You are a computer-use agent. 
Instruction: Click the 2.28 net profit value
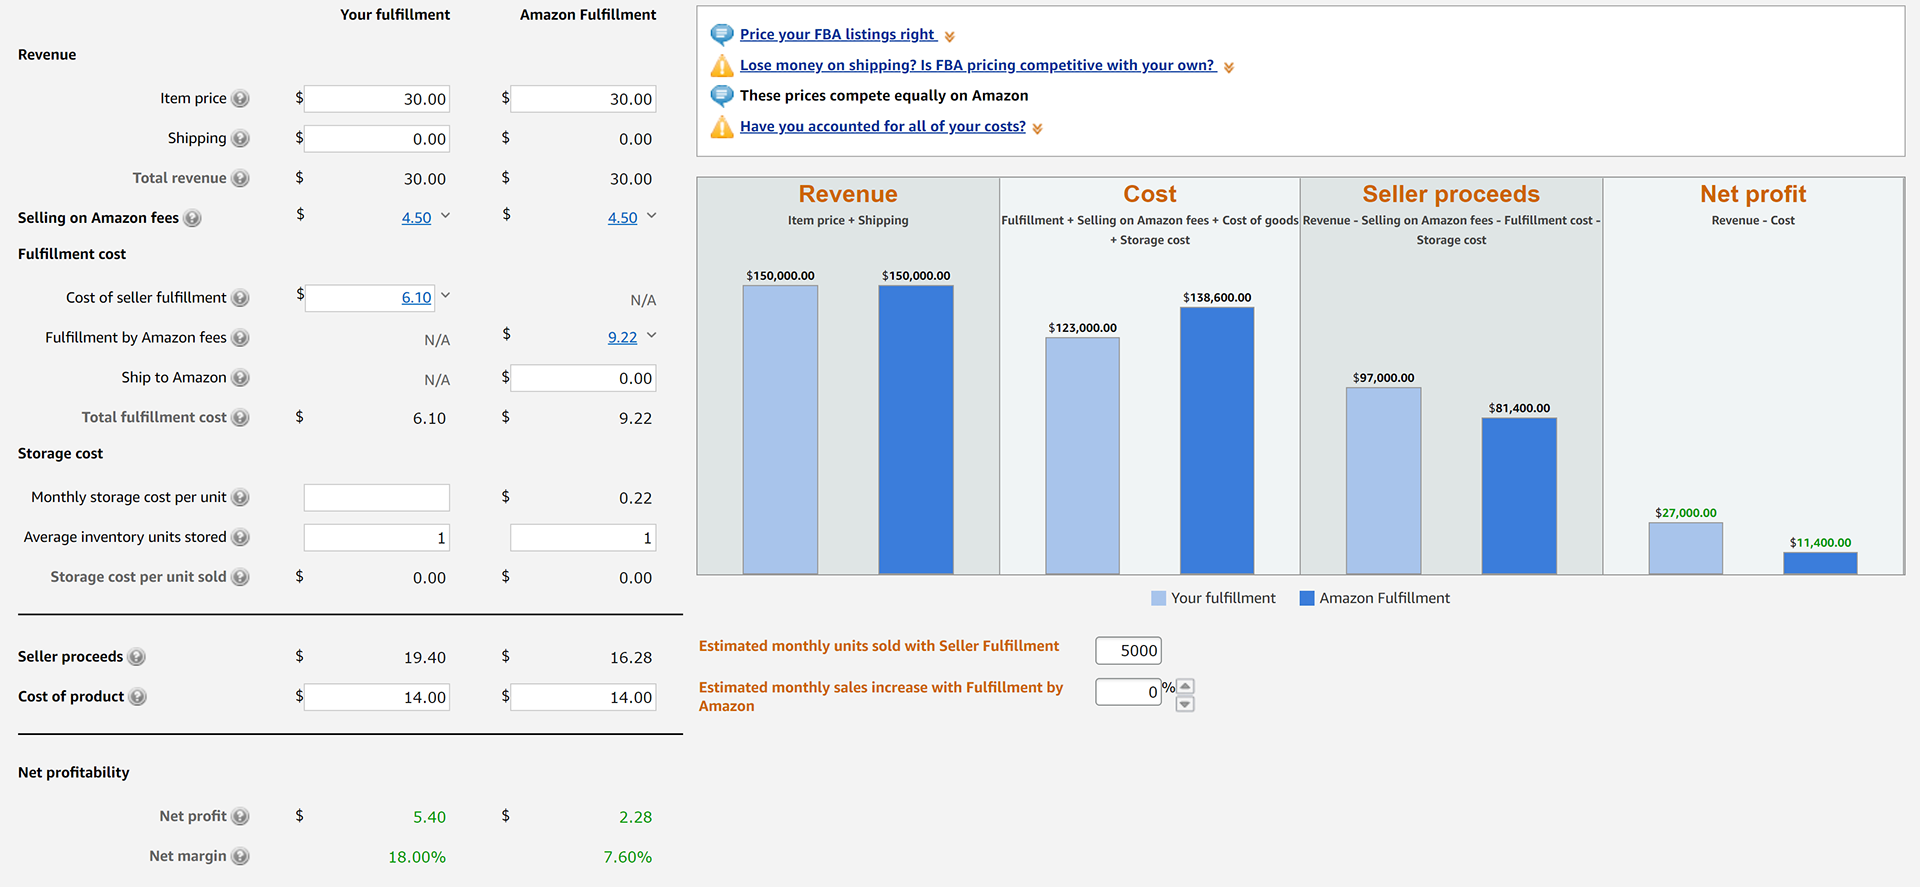[x=636, y=817]
